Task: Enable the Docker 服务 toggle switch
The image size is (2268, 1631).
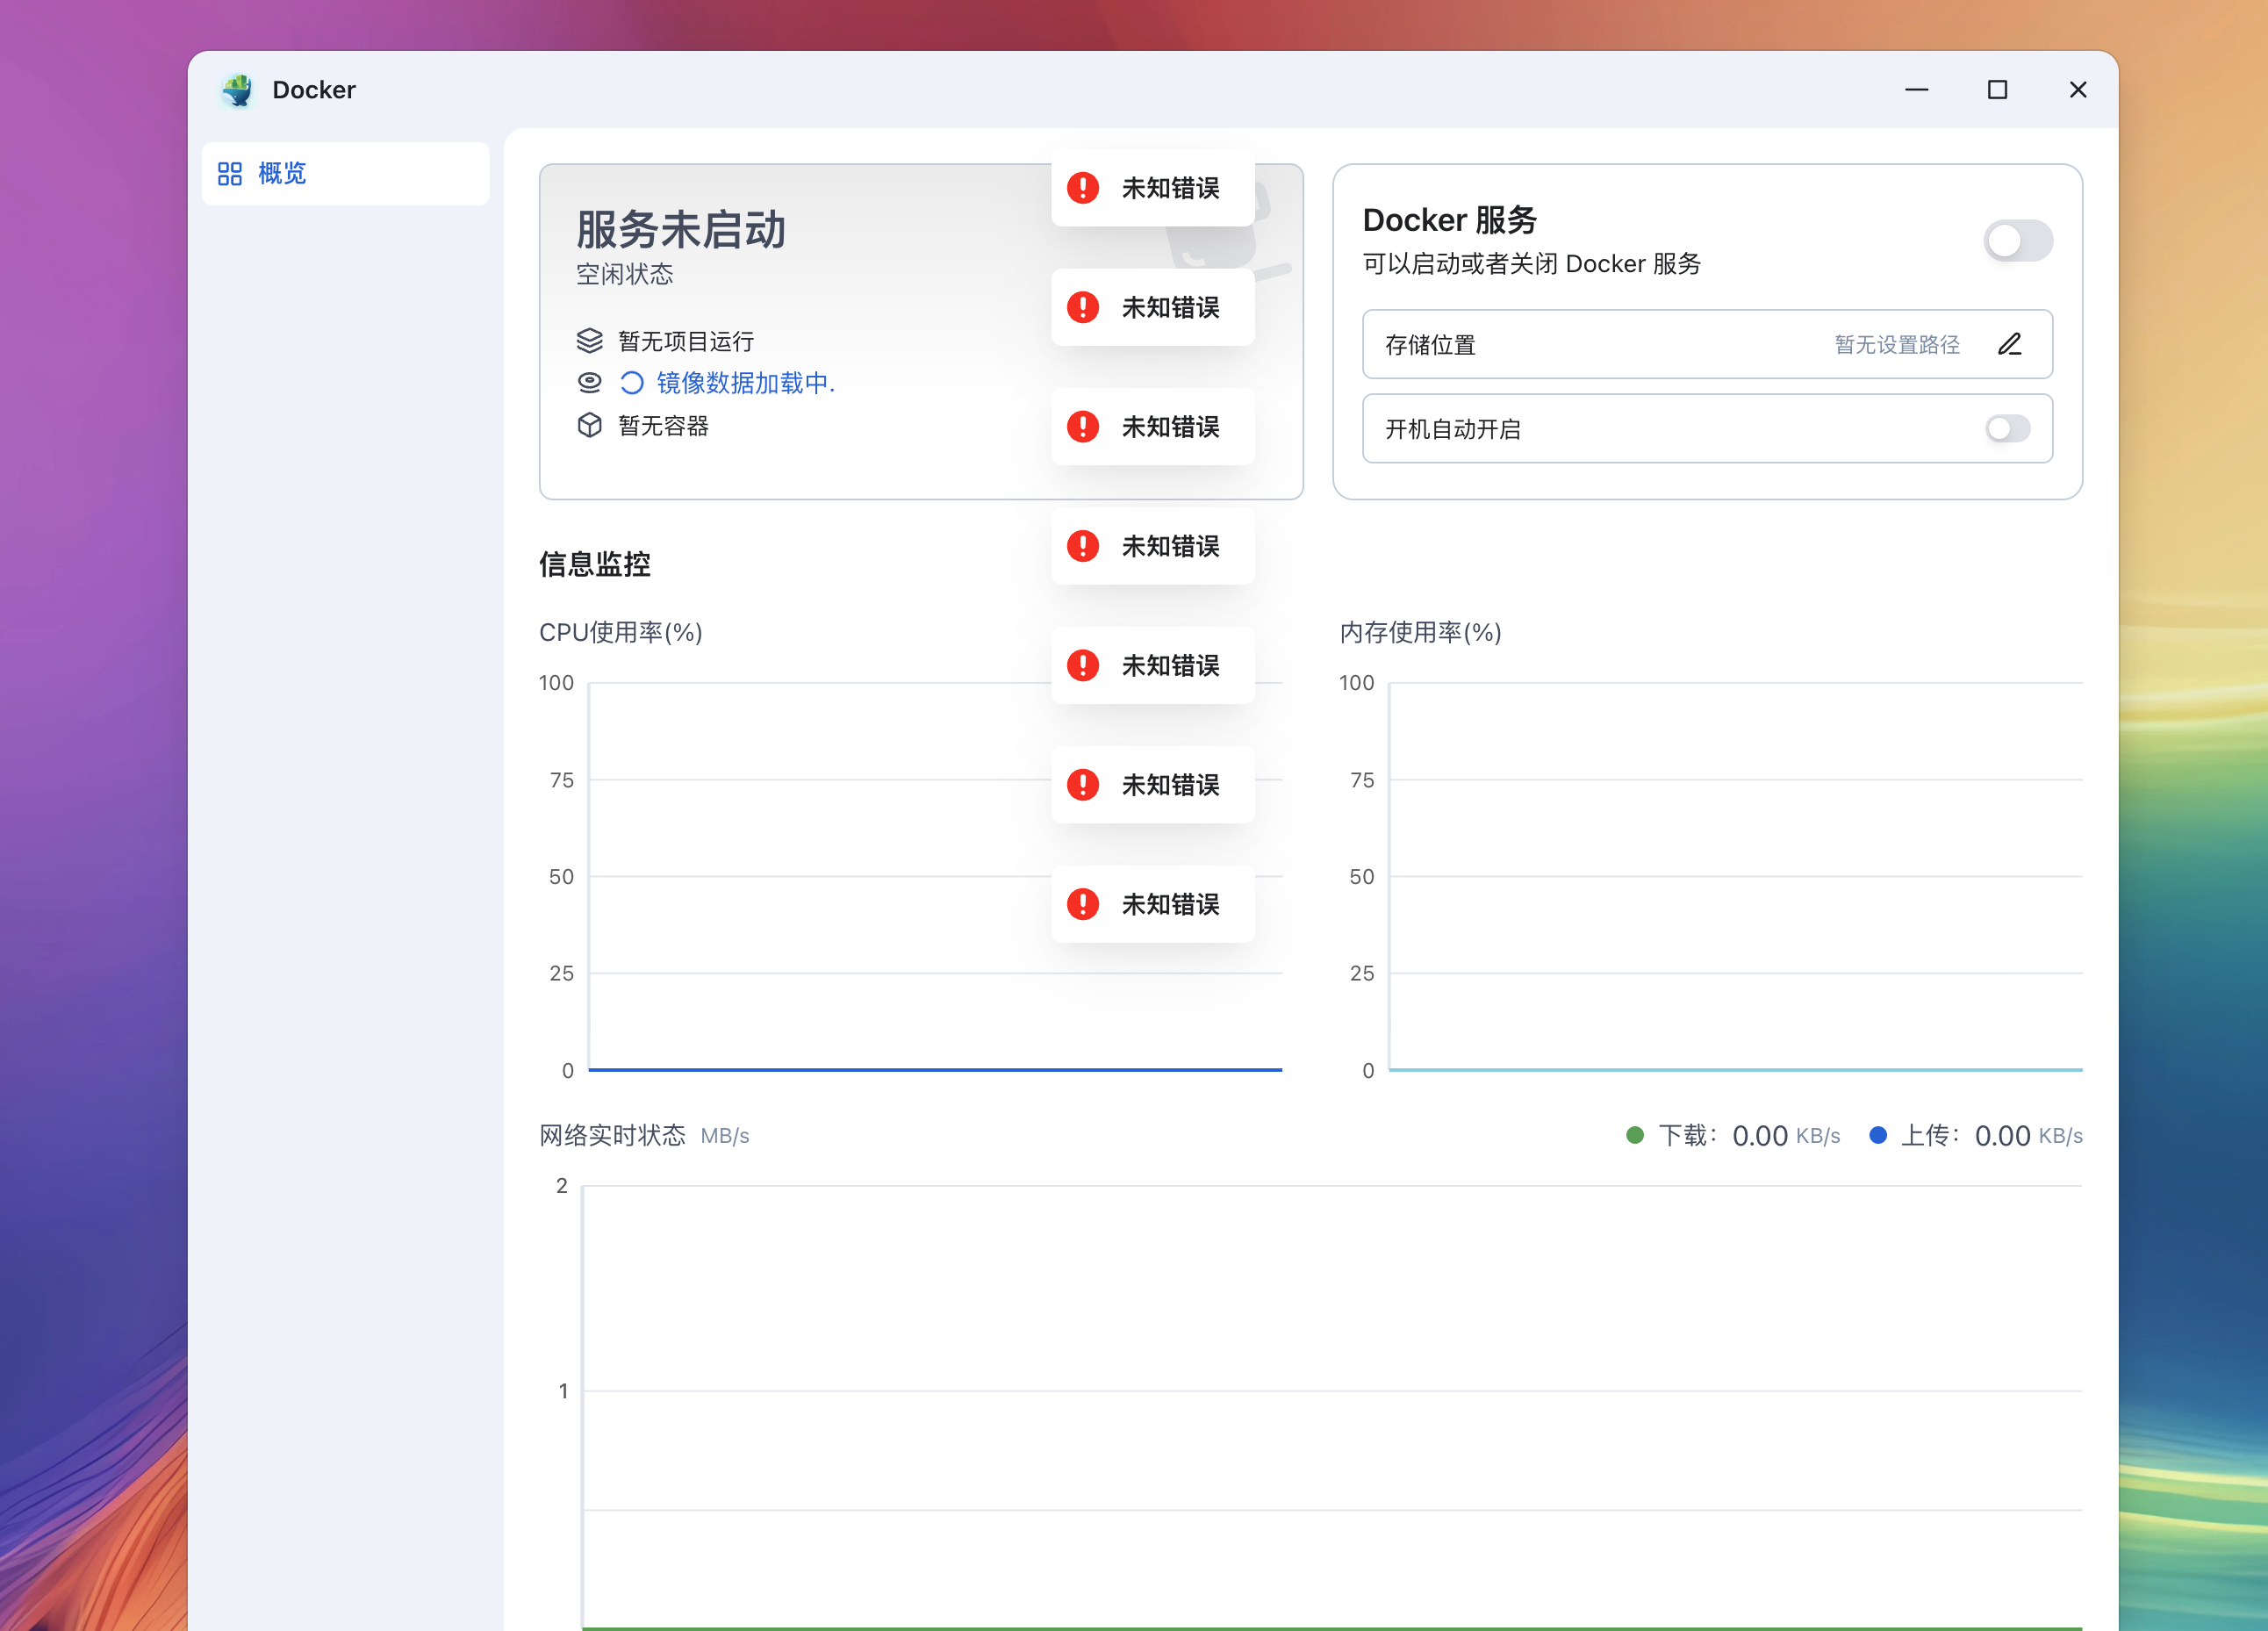Action: click(x=2017, y=241)
